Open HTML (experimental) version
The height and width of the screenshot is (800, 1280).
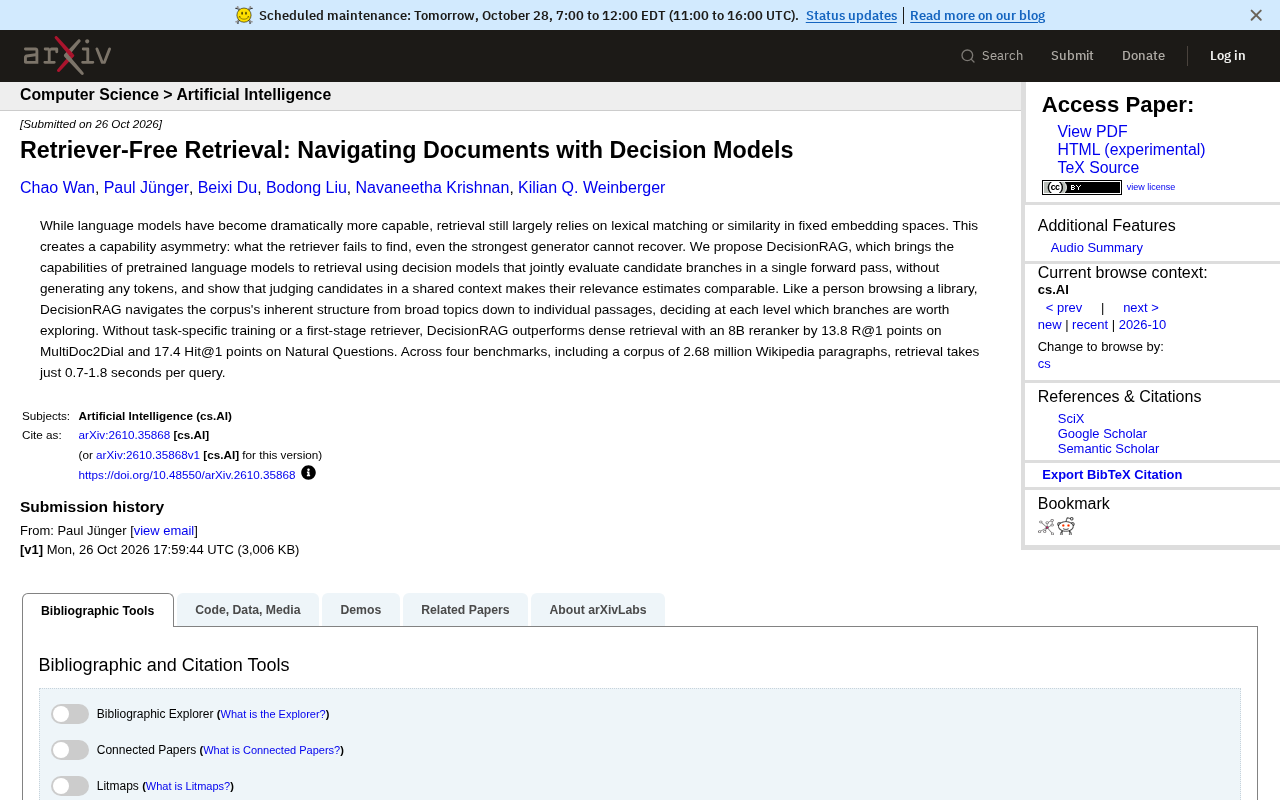pos(1131,150)
